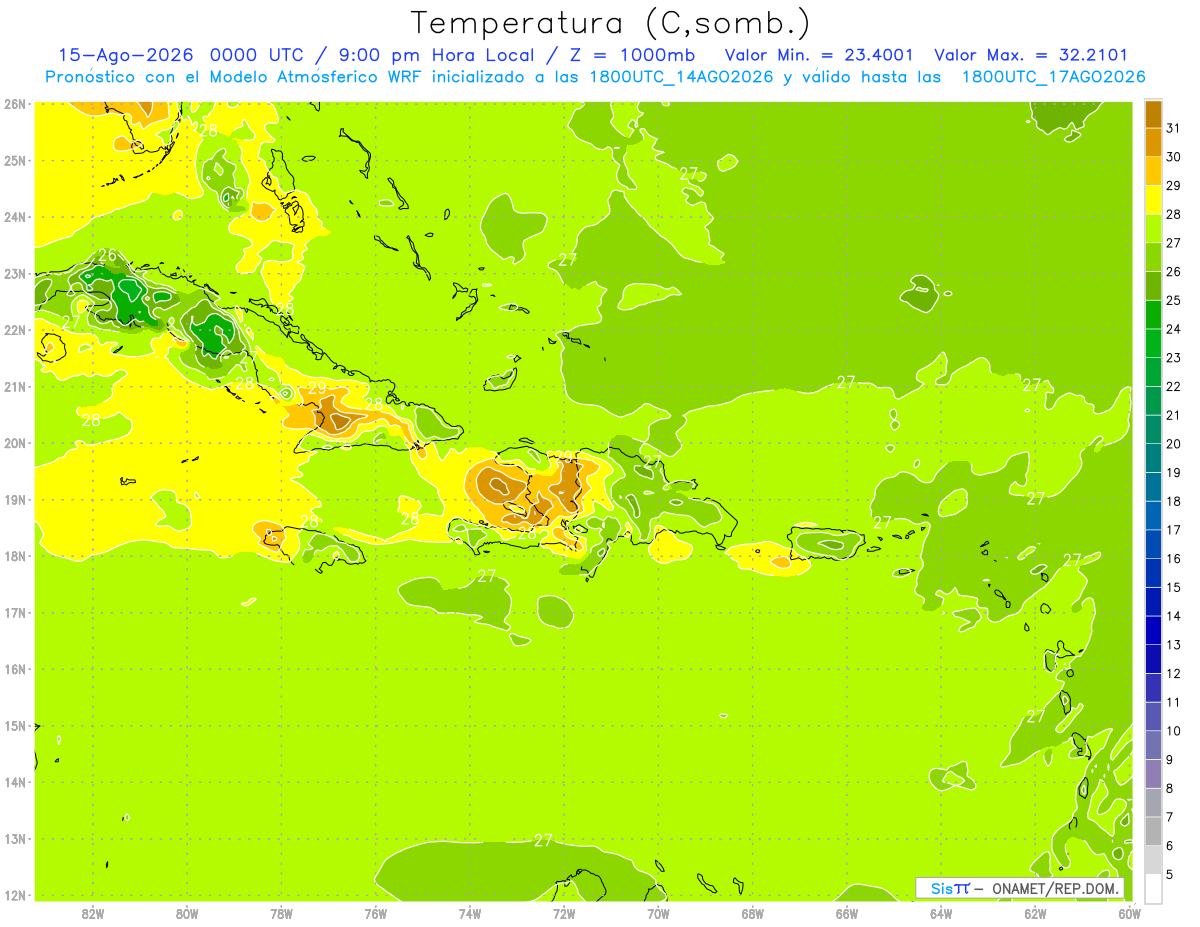Click legend value 25
This screenshot has height=927, width=1200.
tap(1173, 300)
